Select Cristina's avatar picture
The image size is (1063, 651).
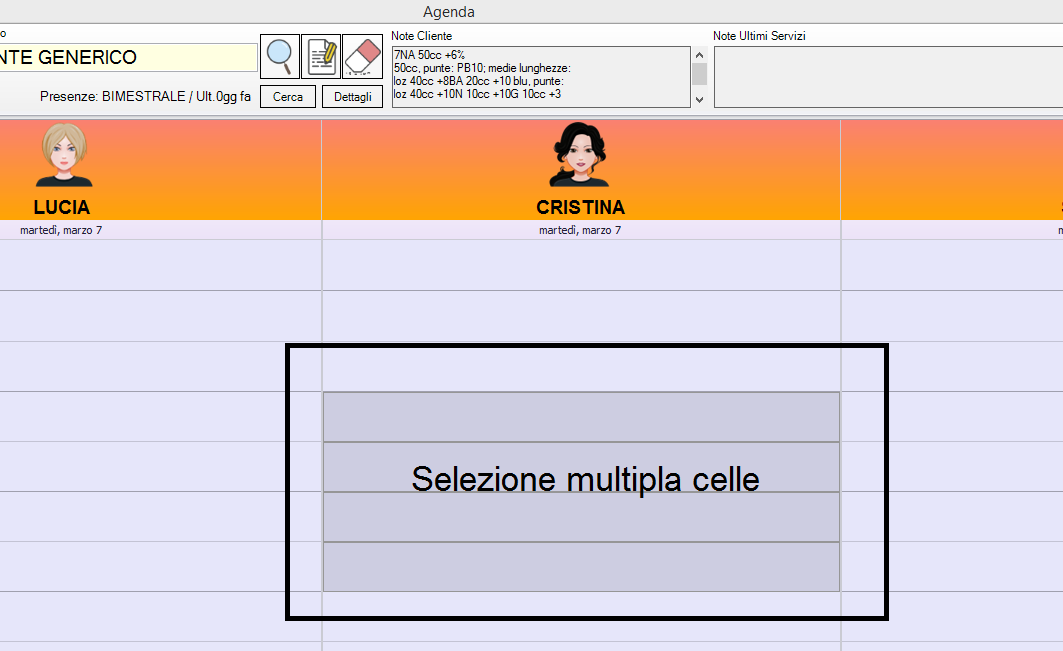580,155
